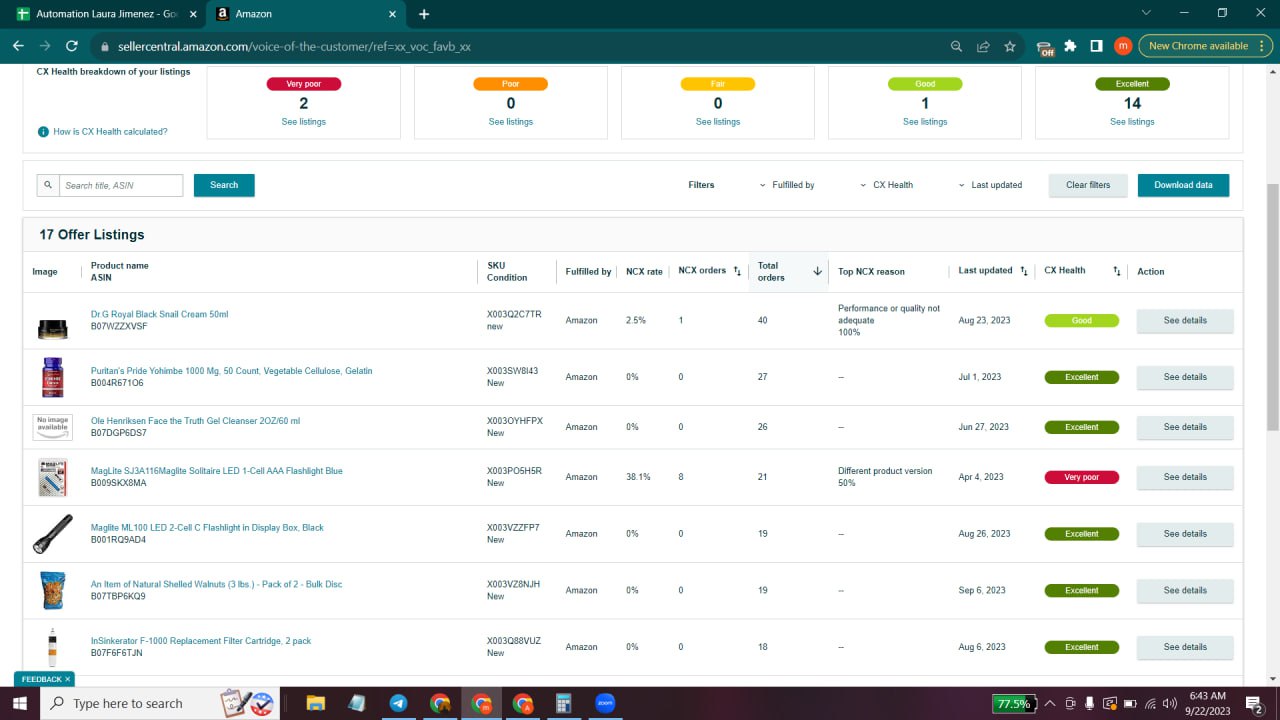See details for Puritan's Pride Yohimbe
Image resolution: width=1280 pixels, height=720 pixels.
click(1185, 377)
